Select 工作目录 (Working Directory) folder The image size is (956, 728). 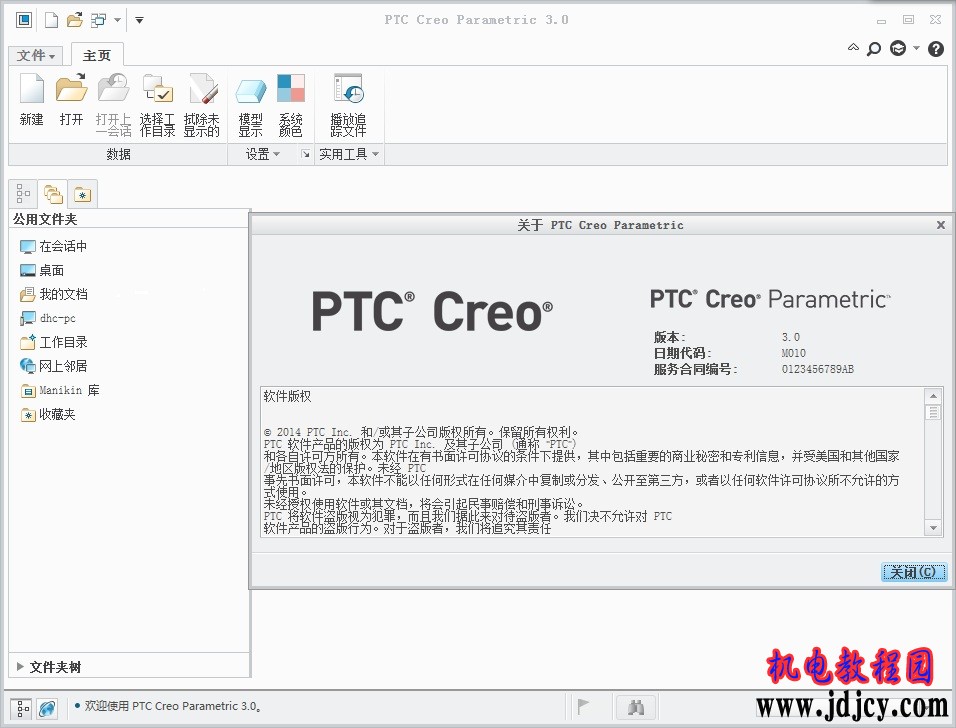(x=54, y=342)
